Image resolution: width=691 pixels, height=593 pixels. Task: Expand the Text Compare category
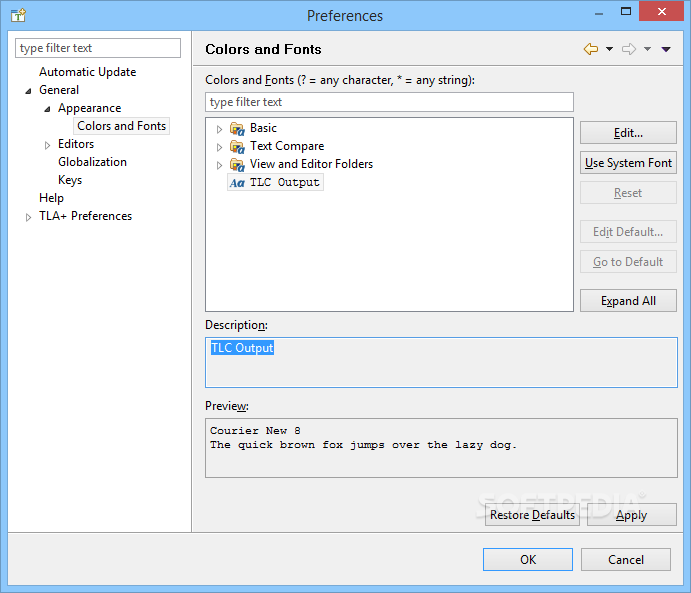point(219,147)
